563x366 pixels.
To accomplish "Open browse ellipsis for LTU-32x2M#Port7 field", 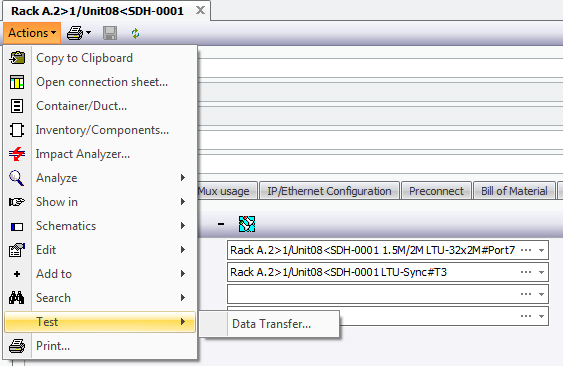I will click(x=526, y=250).
